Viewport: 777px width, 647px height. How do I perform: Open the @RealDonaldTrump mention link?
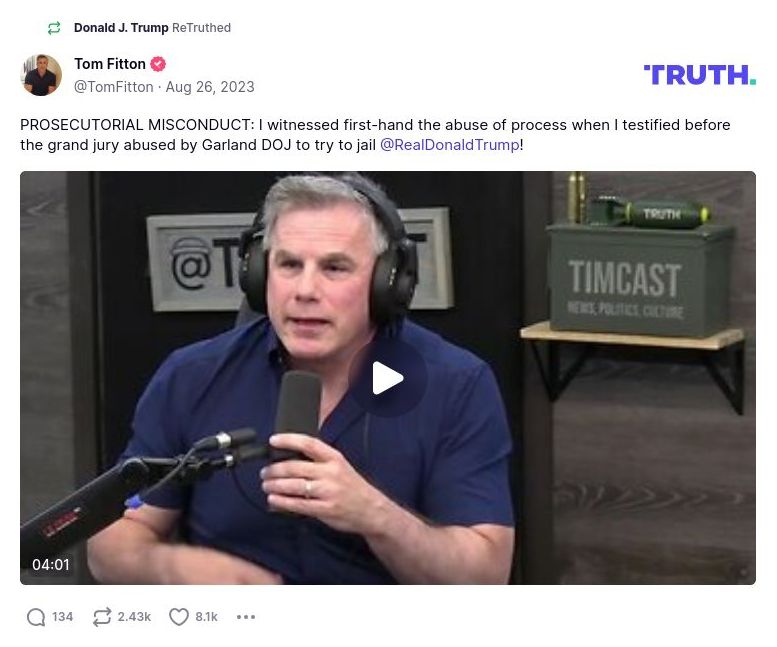coord(450,145)
